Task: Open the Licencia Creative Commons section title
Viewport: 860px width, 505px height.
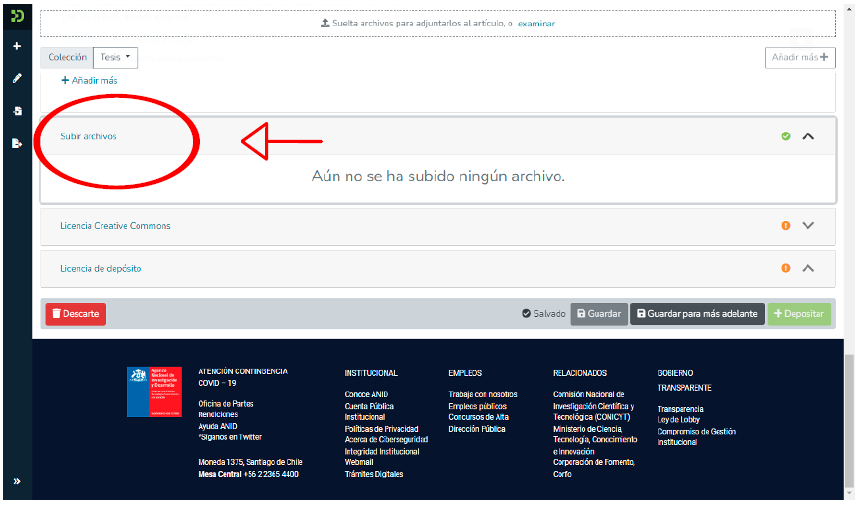Action: [115, 225]
